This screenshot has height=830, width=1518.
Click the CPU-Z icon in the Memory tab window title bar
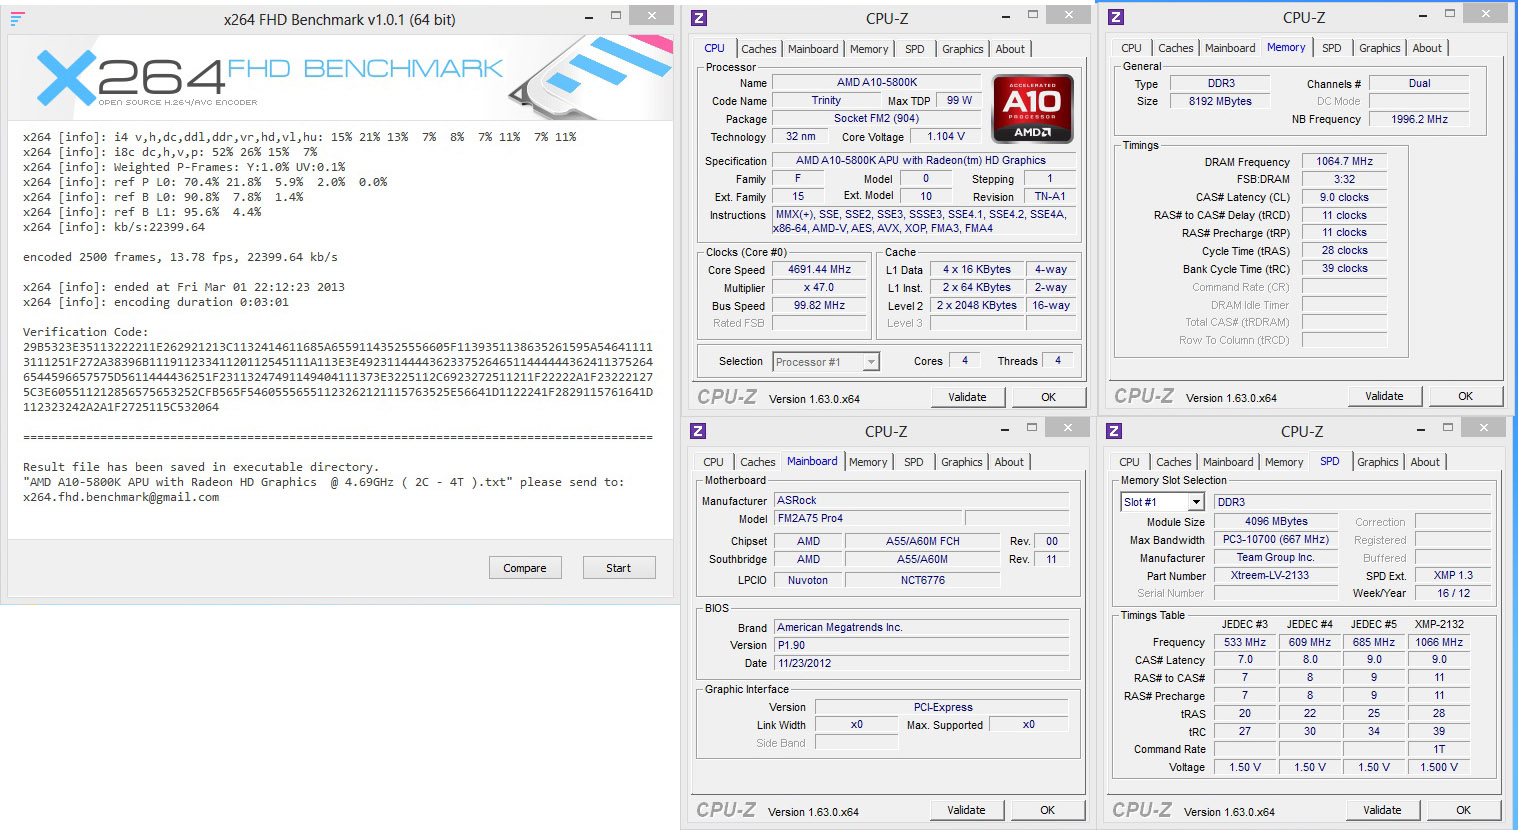tap(1116, 17)
